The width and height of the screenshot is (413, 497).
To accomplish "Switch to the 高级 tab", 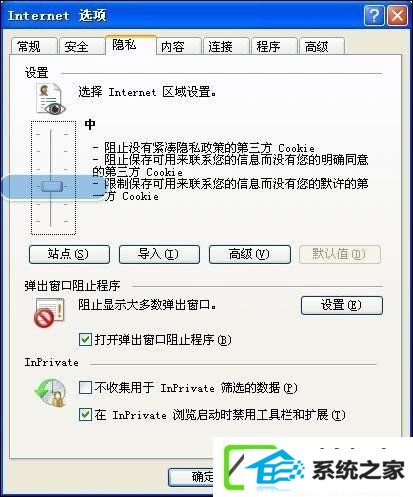I will [x=322, y=46].
